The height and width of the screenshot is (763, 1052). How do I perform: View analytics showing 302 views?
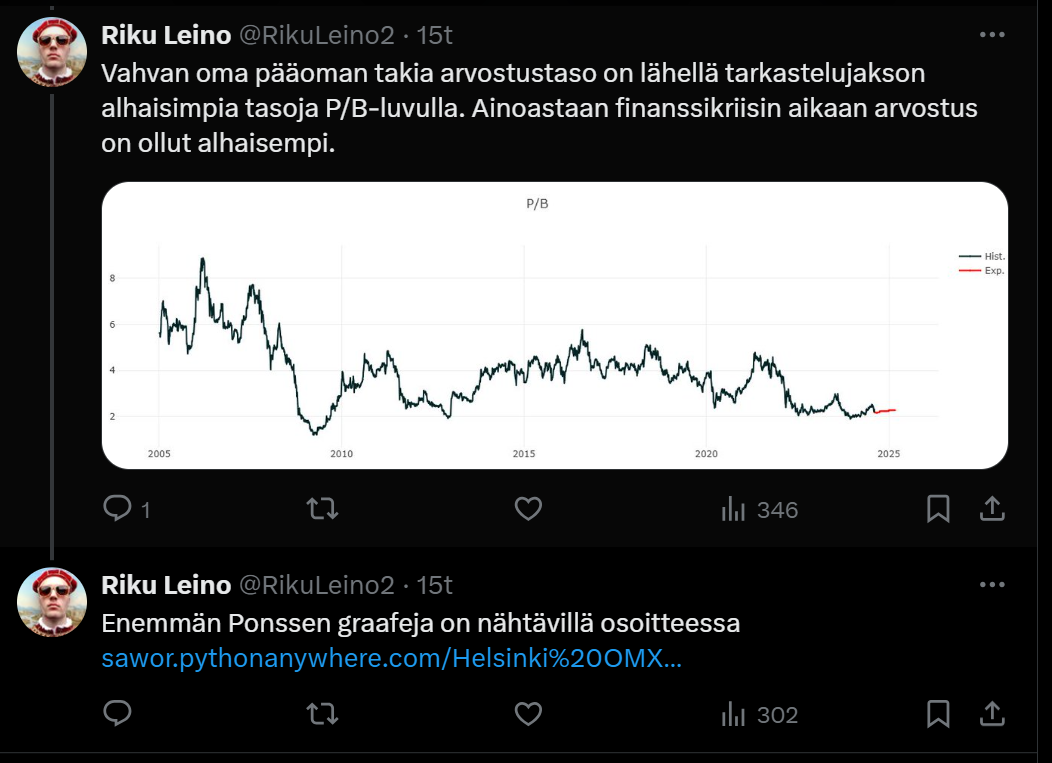pyautogui.click(x=759, y=714)
